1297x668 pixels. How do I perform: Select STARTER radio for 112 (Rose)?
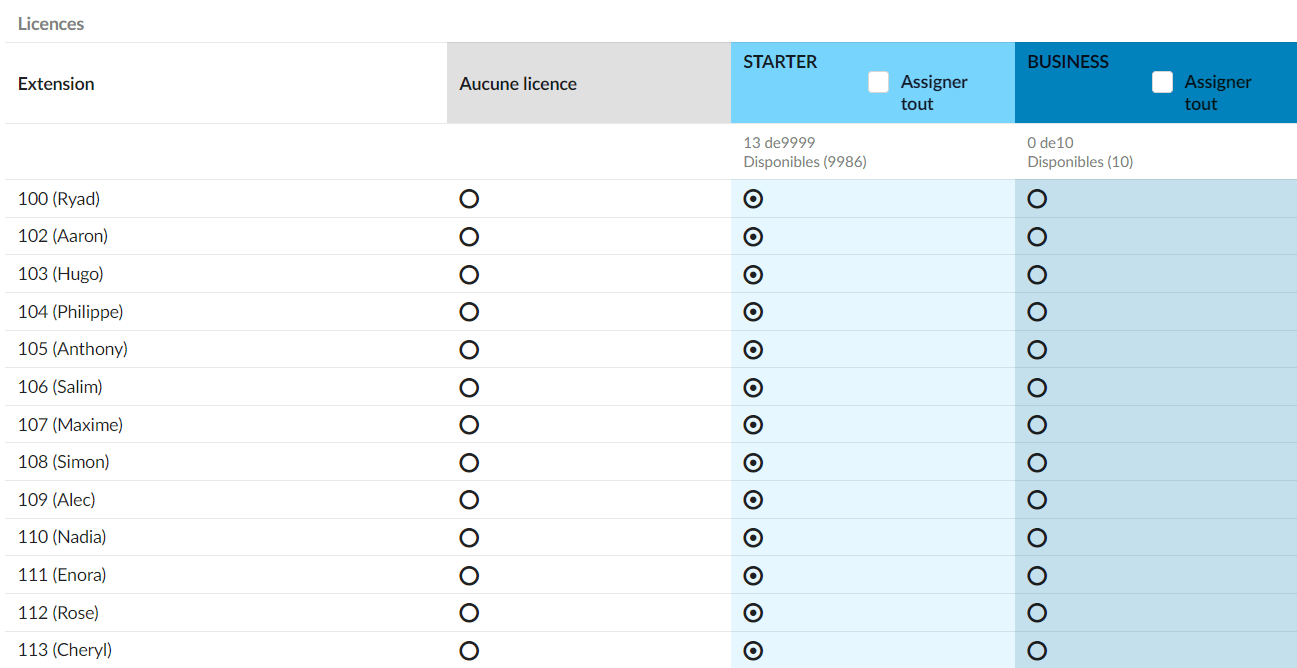click(754, 613)
